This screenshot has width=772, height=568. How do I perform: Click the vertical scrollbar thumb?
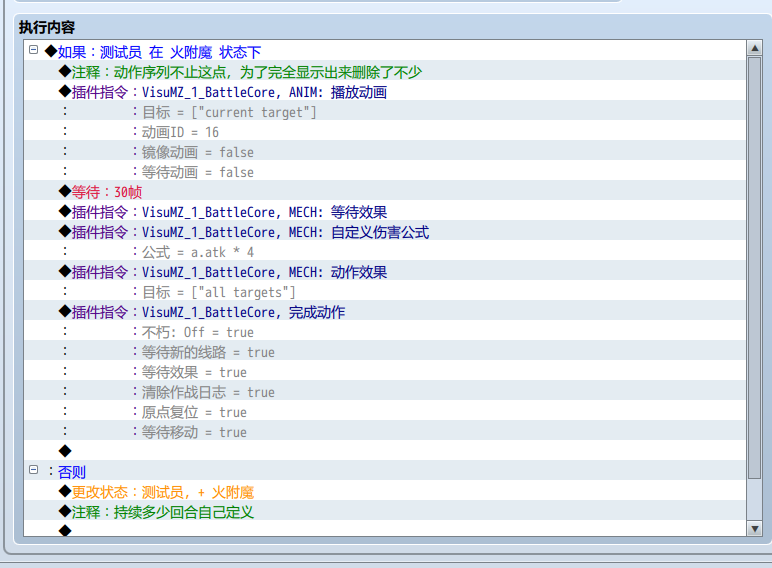754,267
